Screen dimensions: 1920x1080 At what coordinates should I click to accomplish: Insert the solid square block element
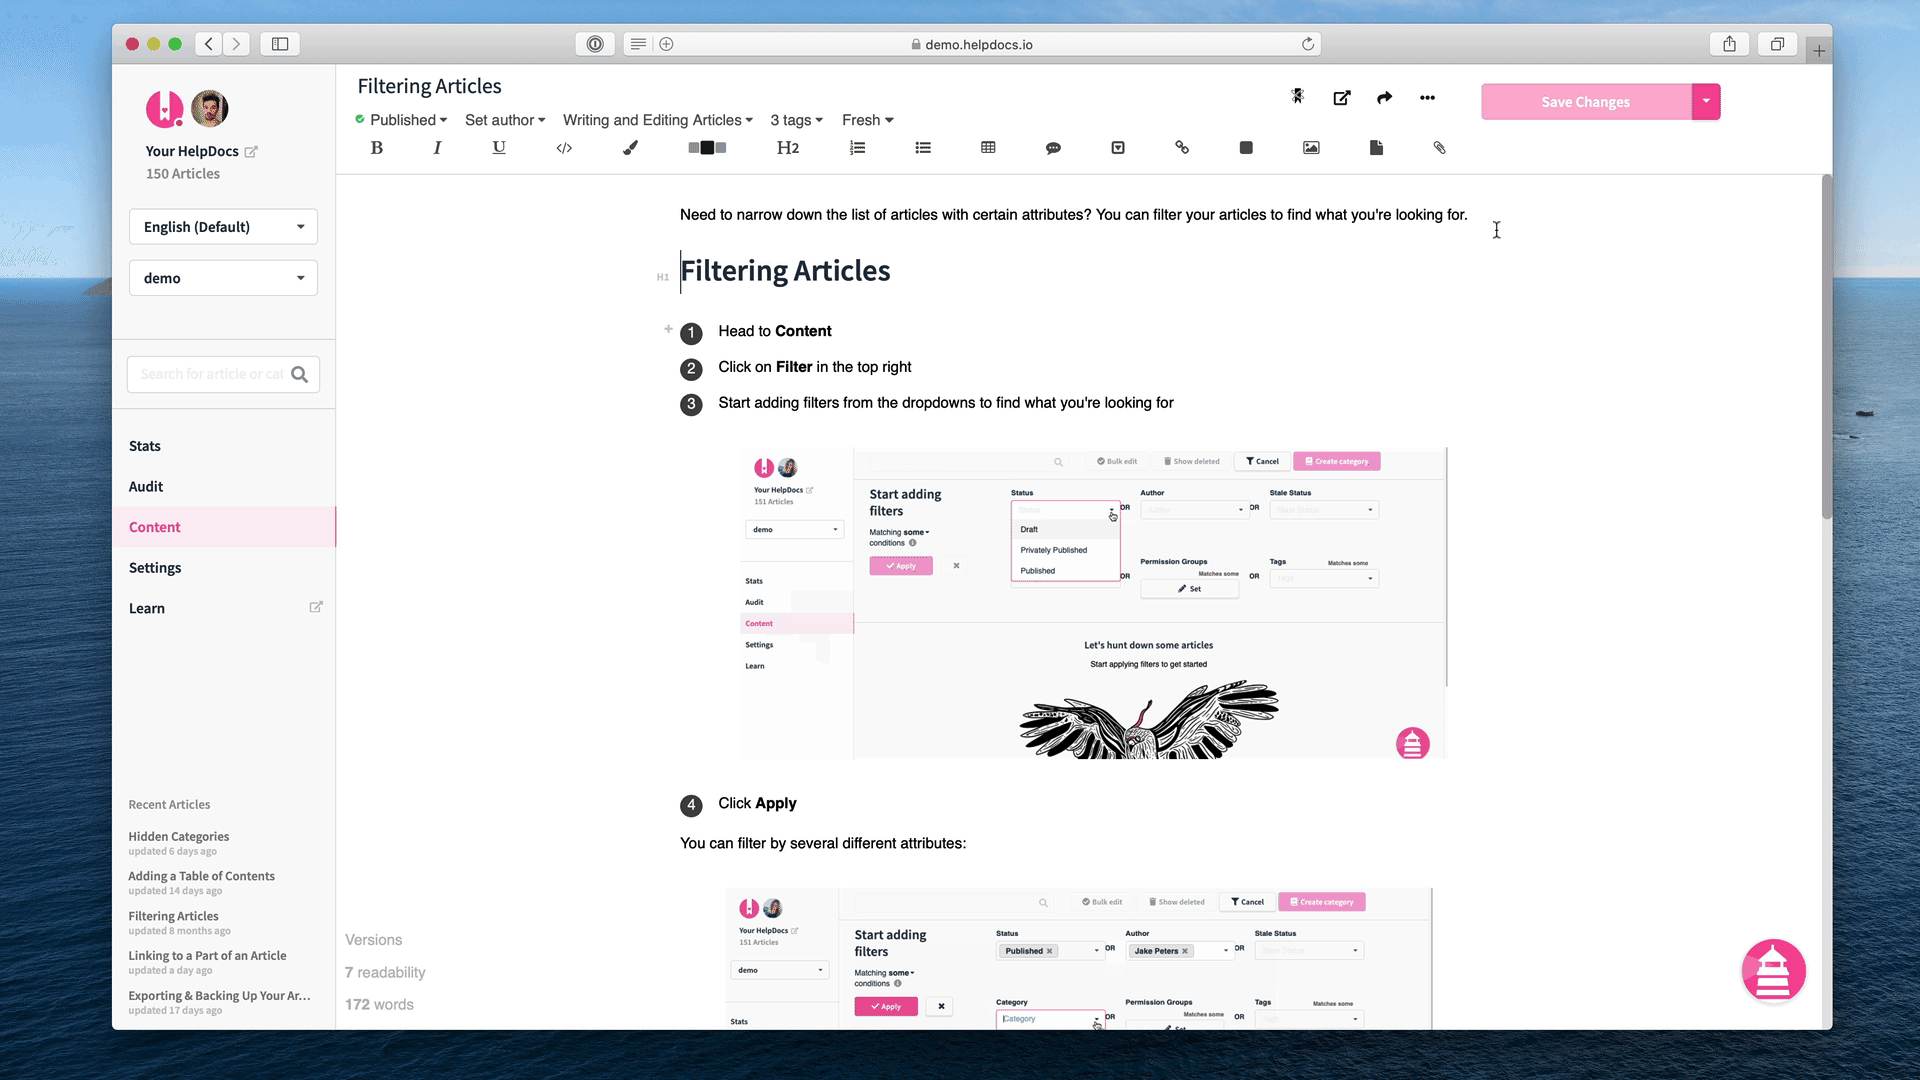click(1246, 148)
